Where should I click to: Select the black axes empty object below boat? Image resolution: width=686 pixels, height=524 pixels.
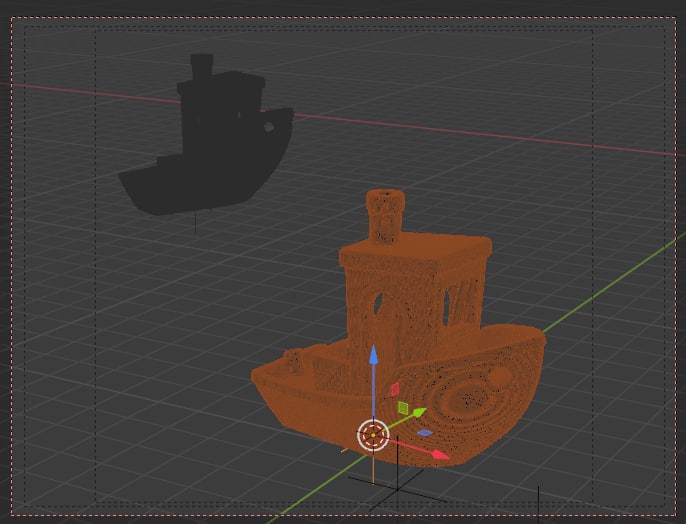coord(397,489)
